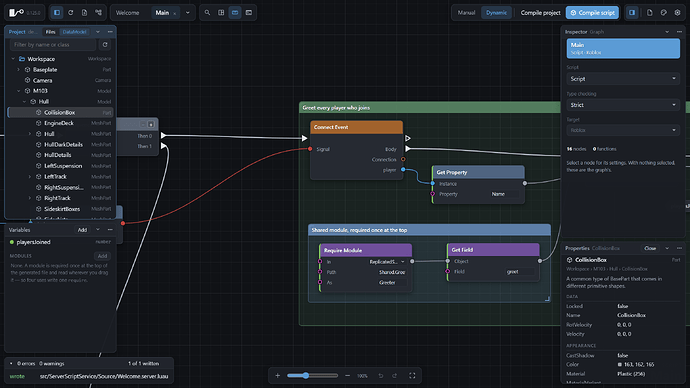Open the Script type dropdown in Inspector

(x=623, y=79)
